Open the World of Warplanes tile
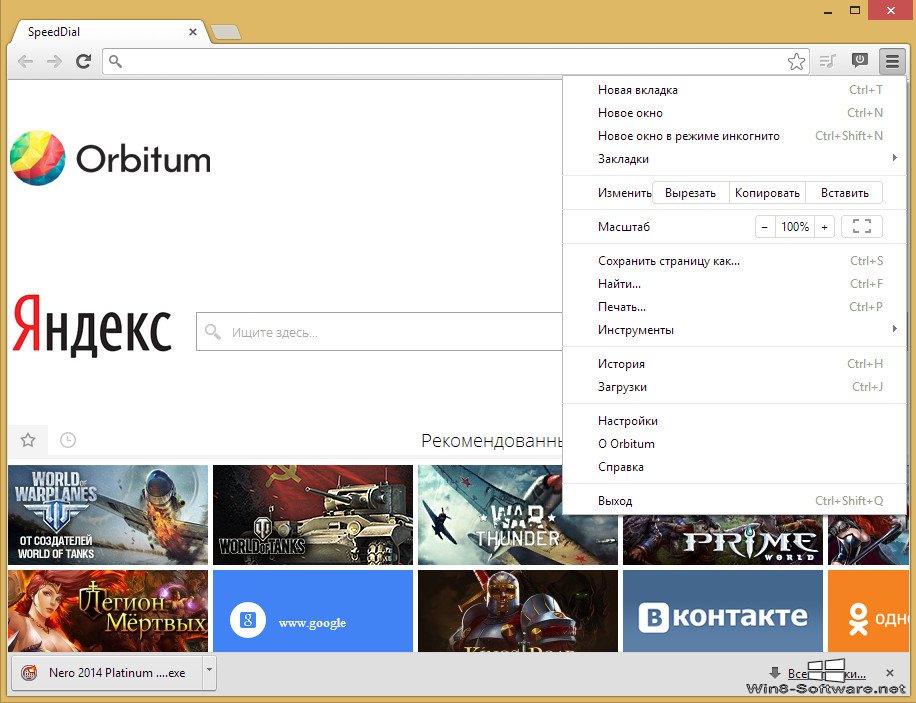Screen dimensions: 916x703 click(108, 515)
